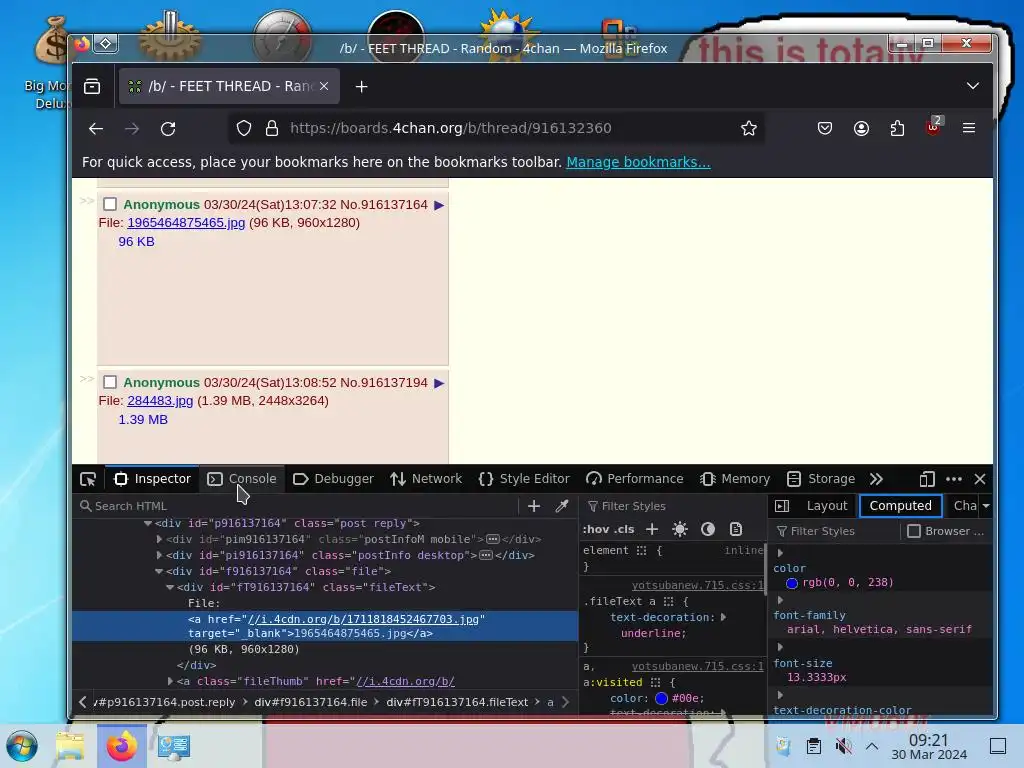Switch to the Debugger tab
1024x768 pixels.
tap(334, 479)
